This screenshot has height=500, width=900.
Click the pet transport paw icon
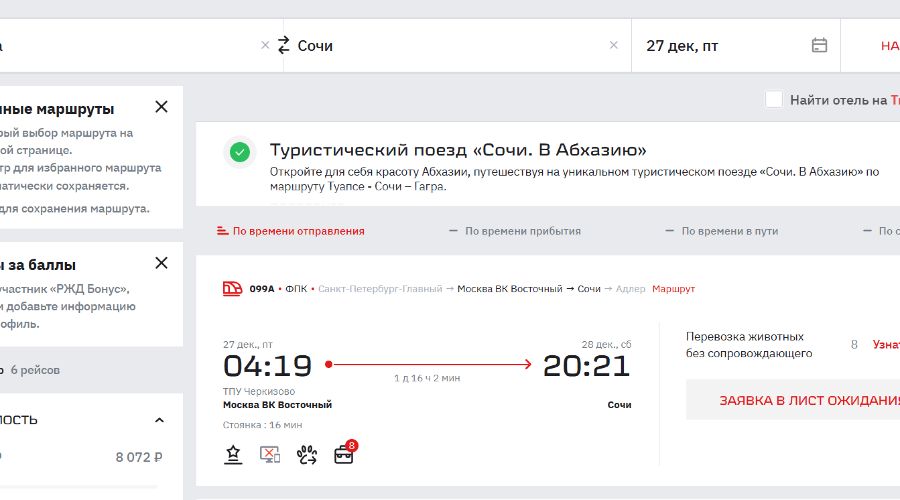tap(306, 454)
